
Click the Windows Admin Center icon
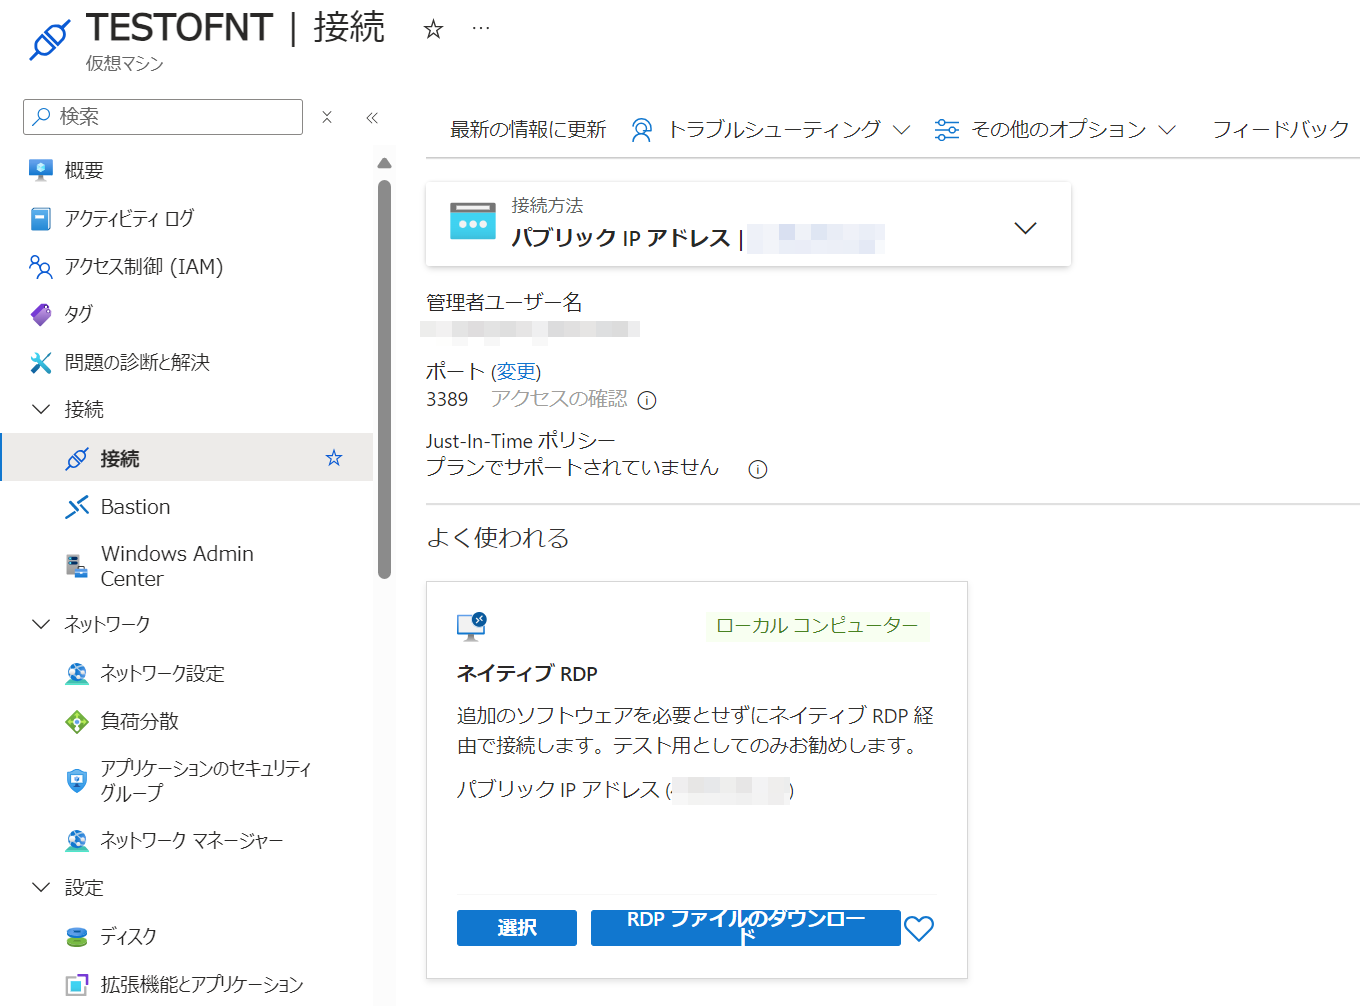click(77, 566)
